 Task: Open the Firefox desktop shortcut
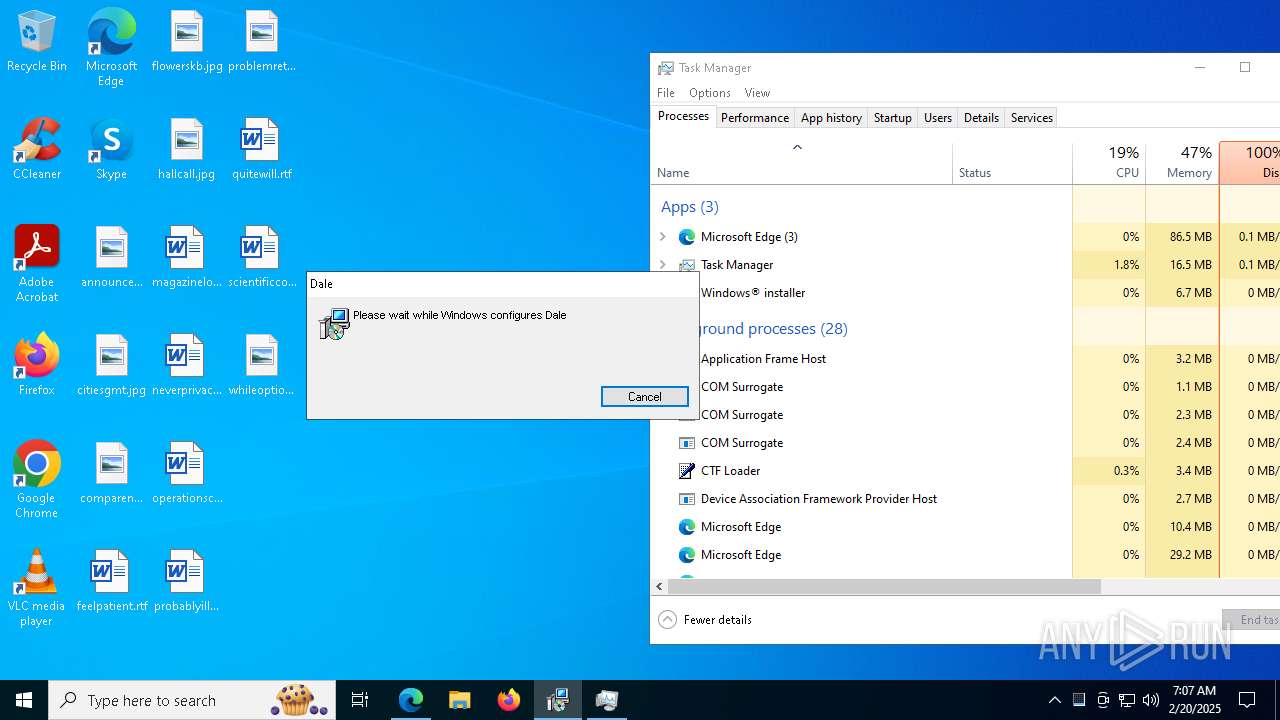tap(37, 366)
